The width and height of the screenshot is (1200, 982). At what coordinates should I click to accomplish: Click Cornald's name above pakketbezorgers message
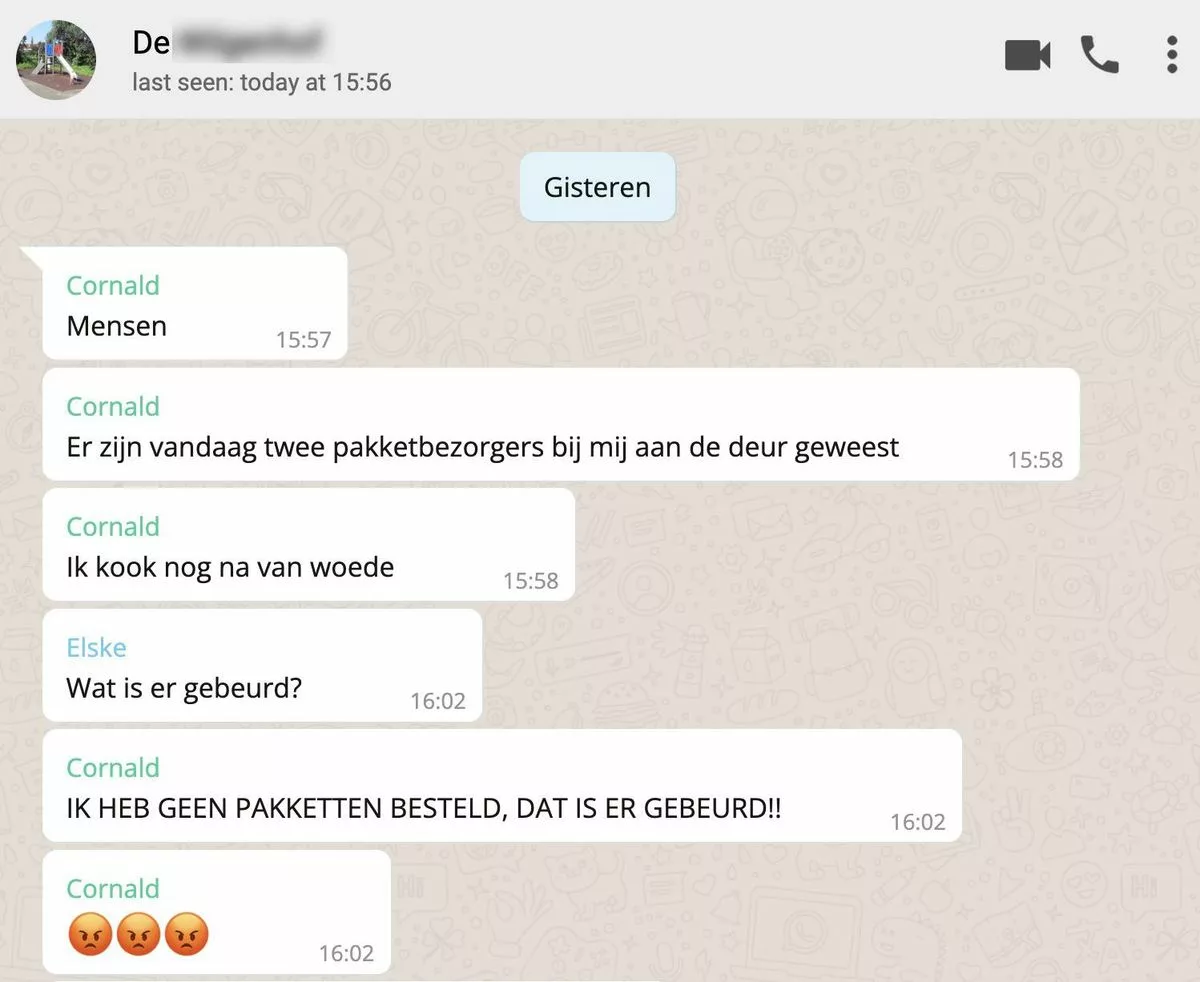(x=113, y=406)
